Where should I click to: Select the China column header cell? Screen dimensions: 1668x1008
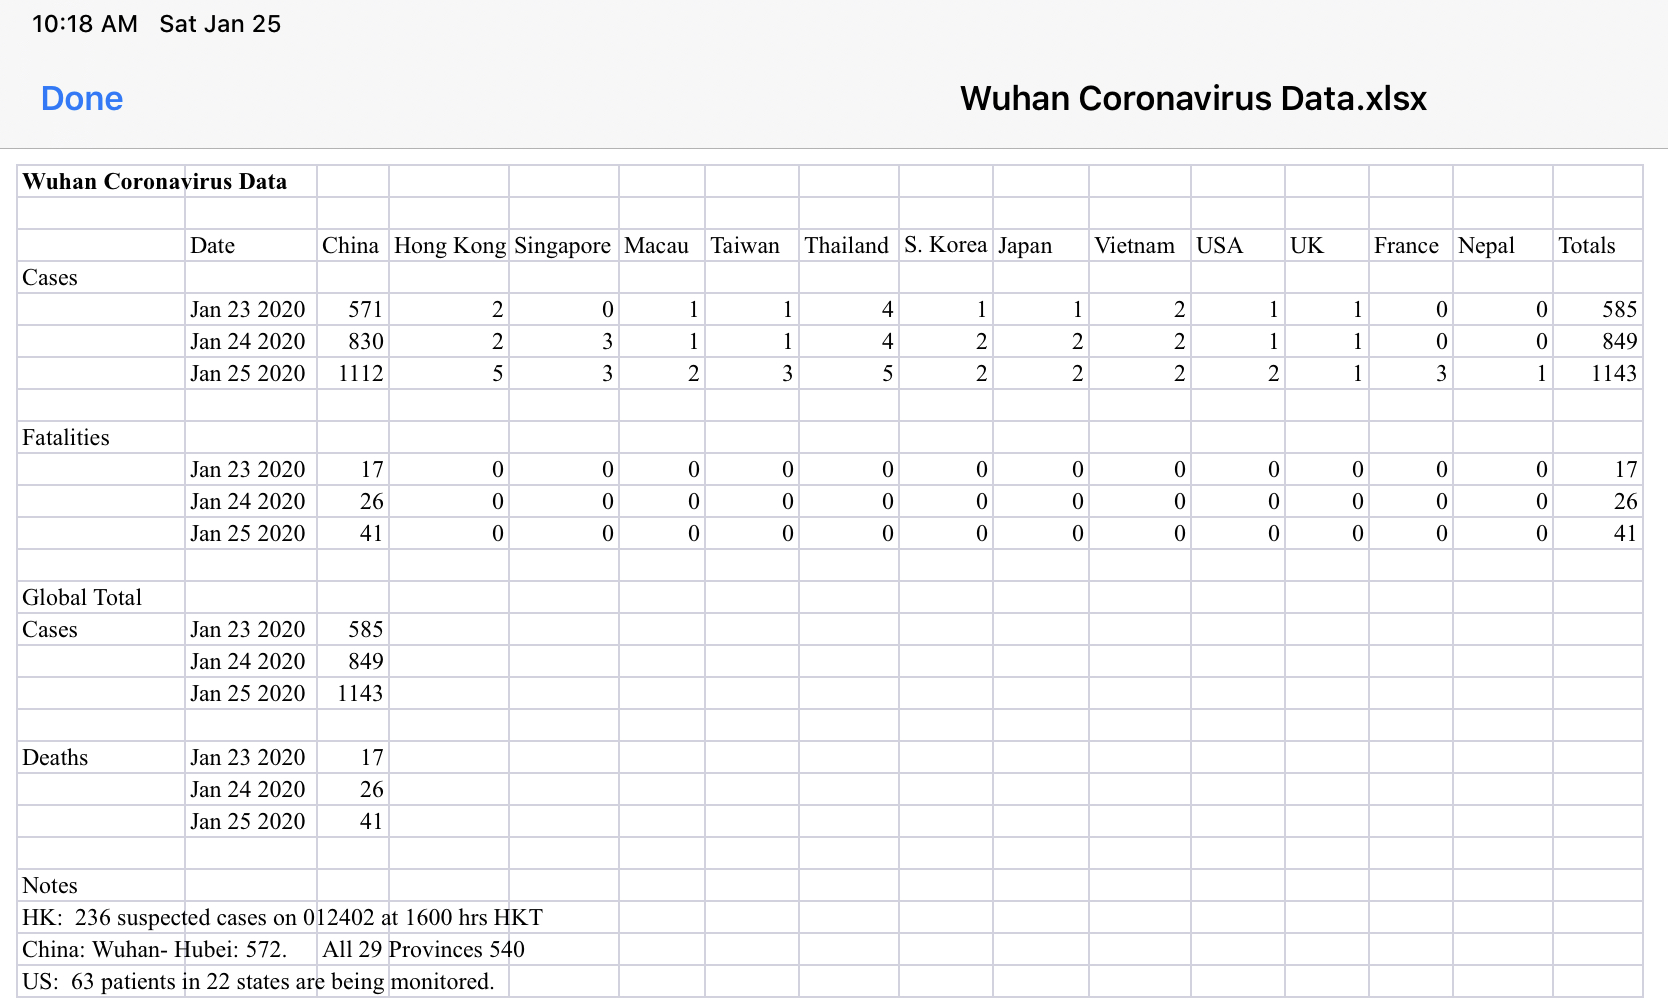click(351, 246)
